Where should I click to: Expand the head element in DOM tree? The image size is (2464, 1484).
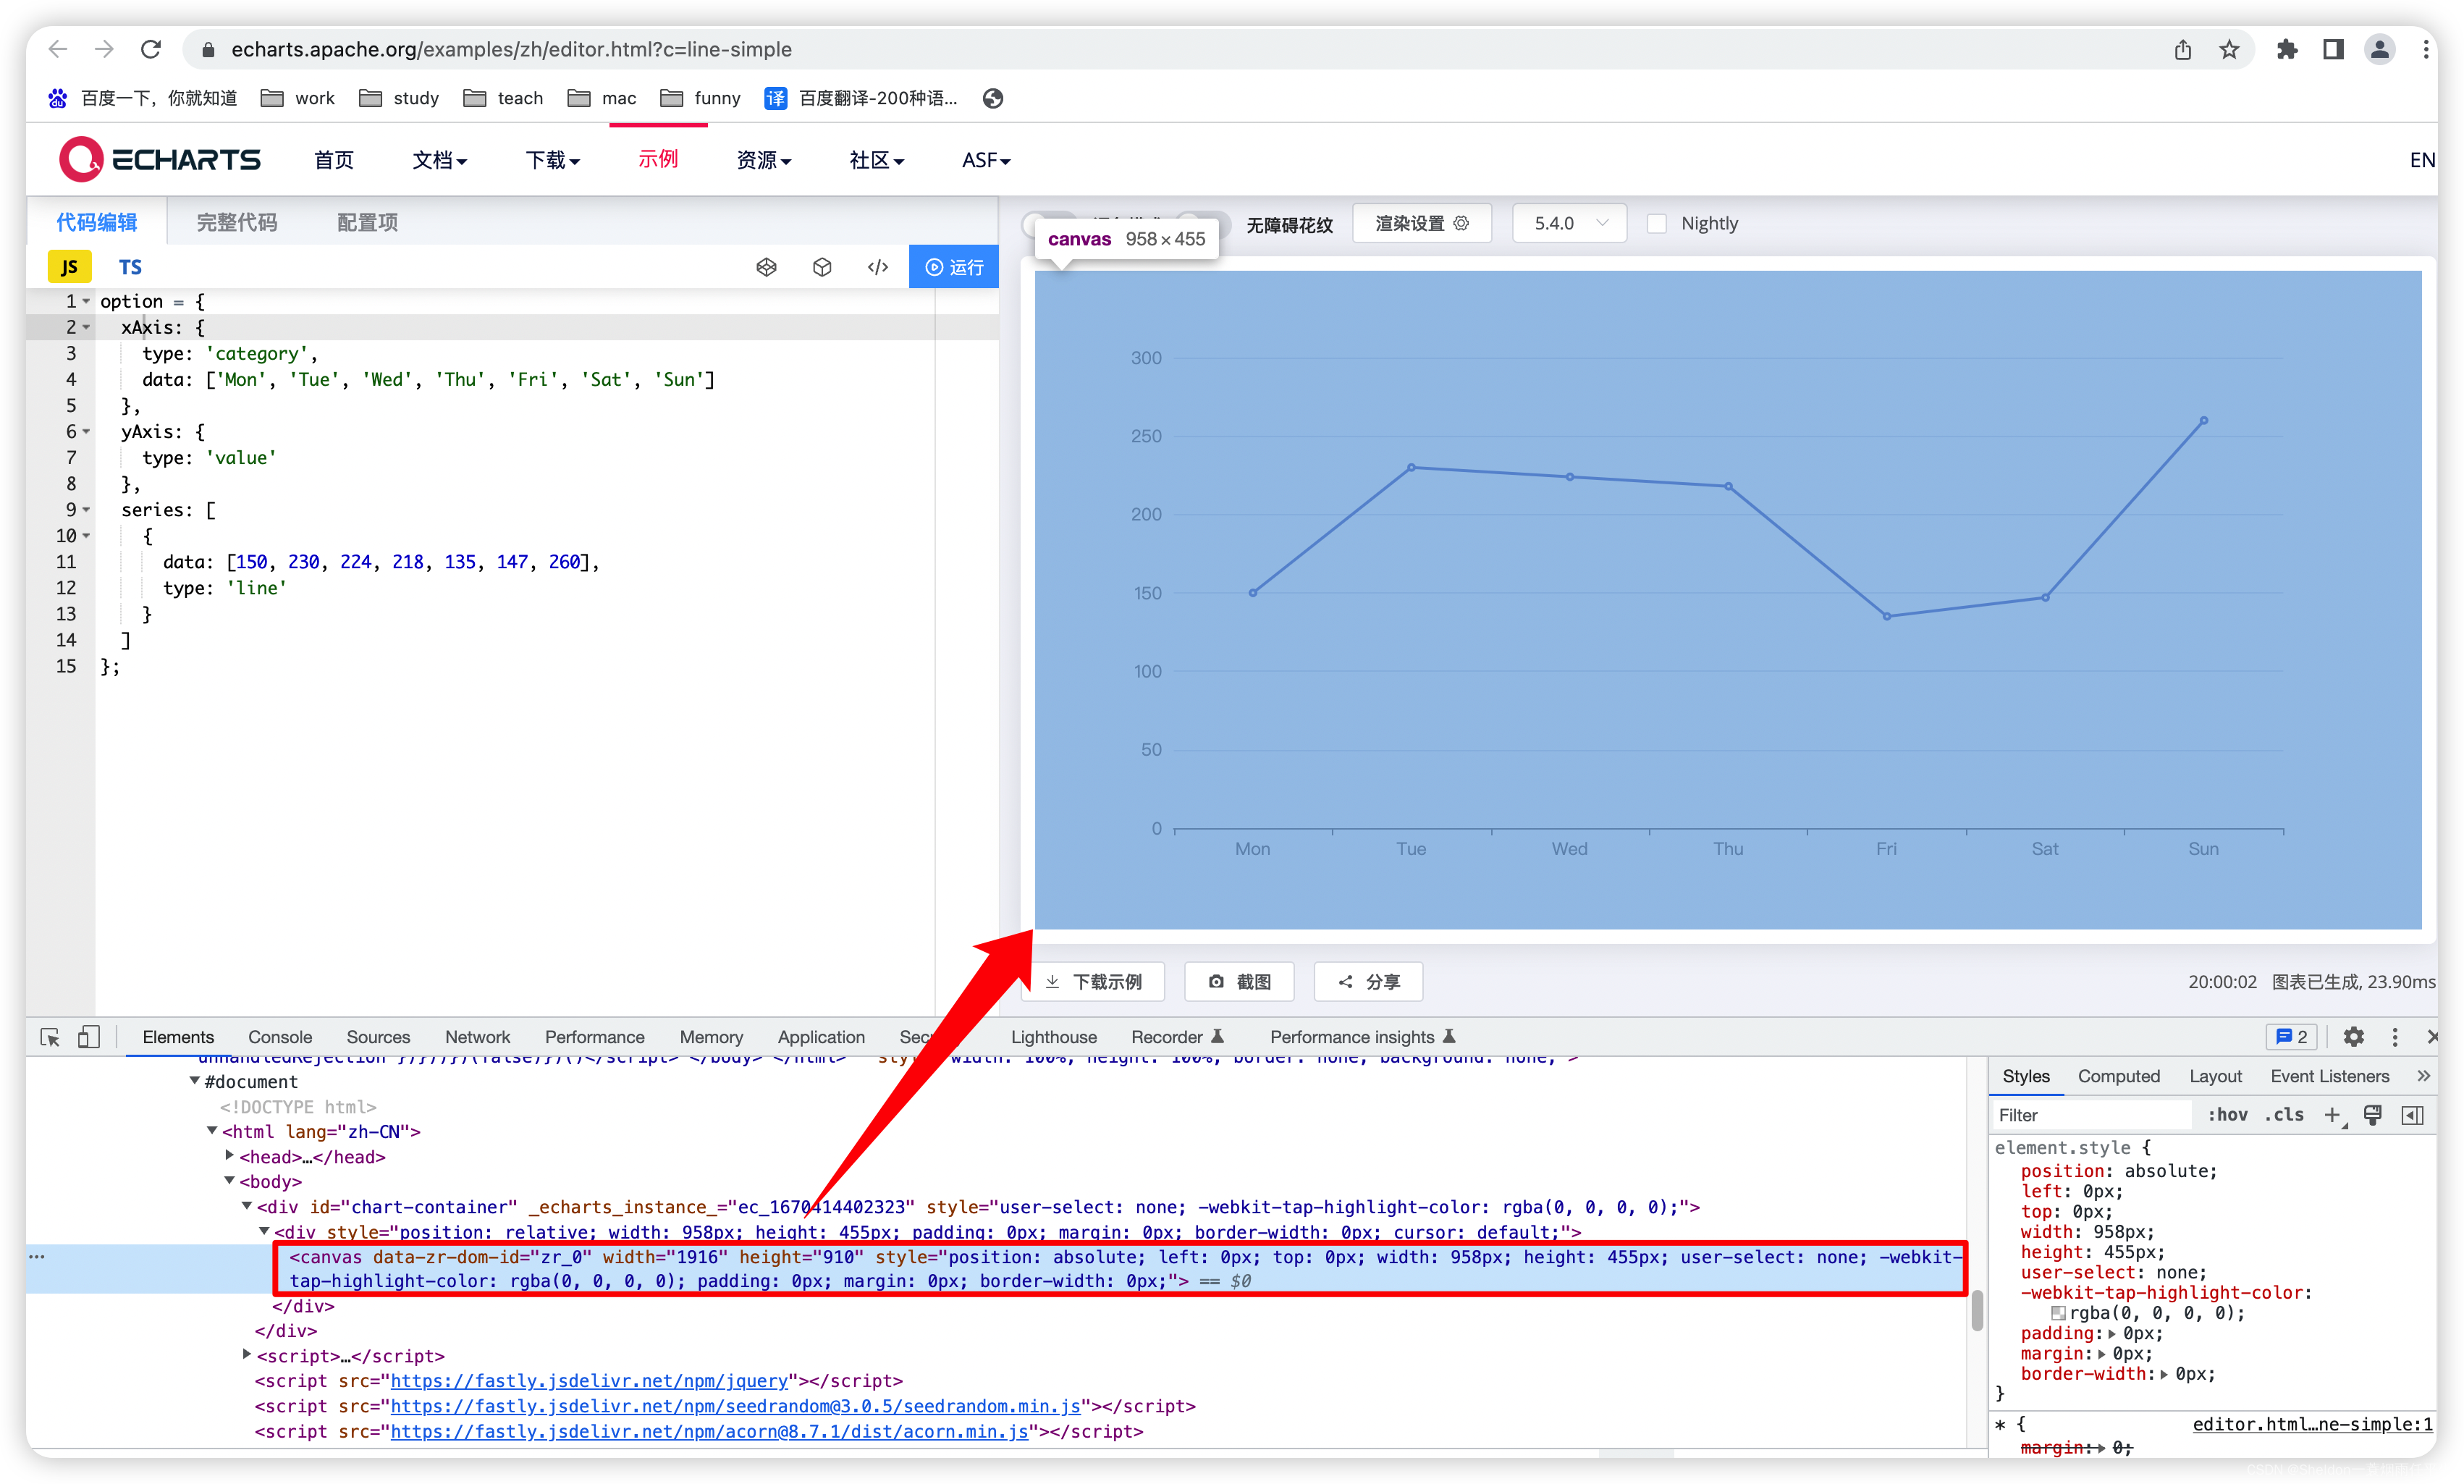[230, 1156]
